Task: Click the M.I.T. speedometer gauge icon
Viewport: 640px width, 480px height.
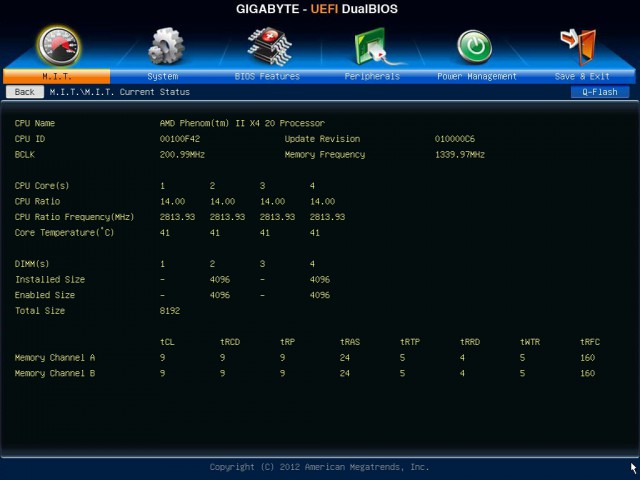Action: pos(59,46)
